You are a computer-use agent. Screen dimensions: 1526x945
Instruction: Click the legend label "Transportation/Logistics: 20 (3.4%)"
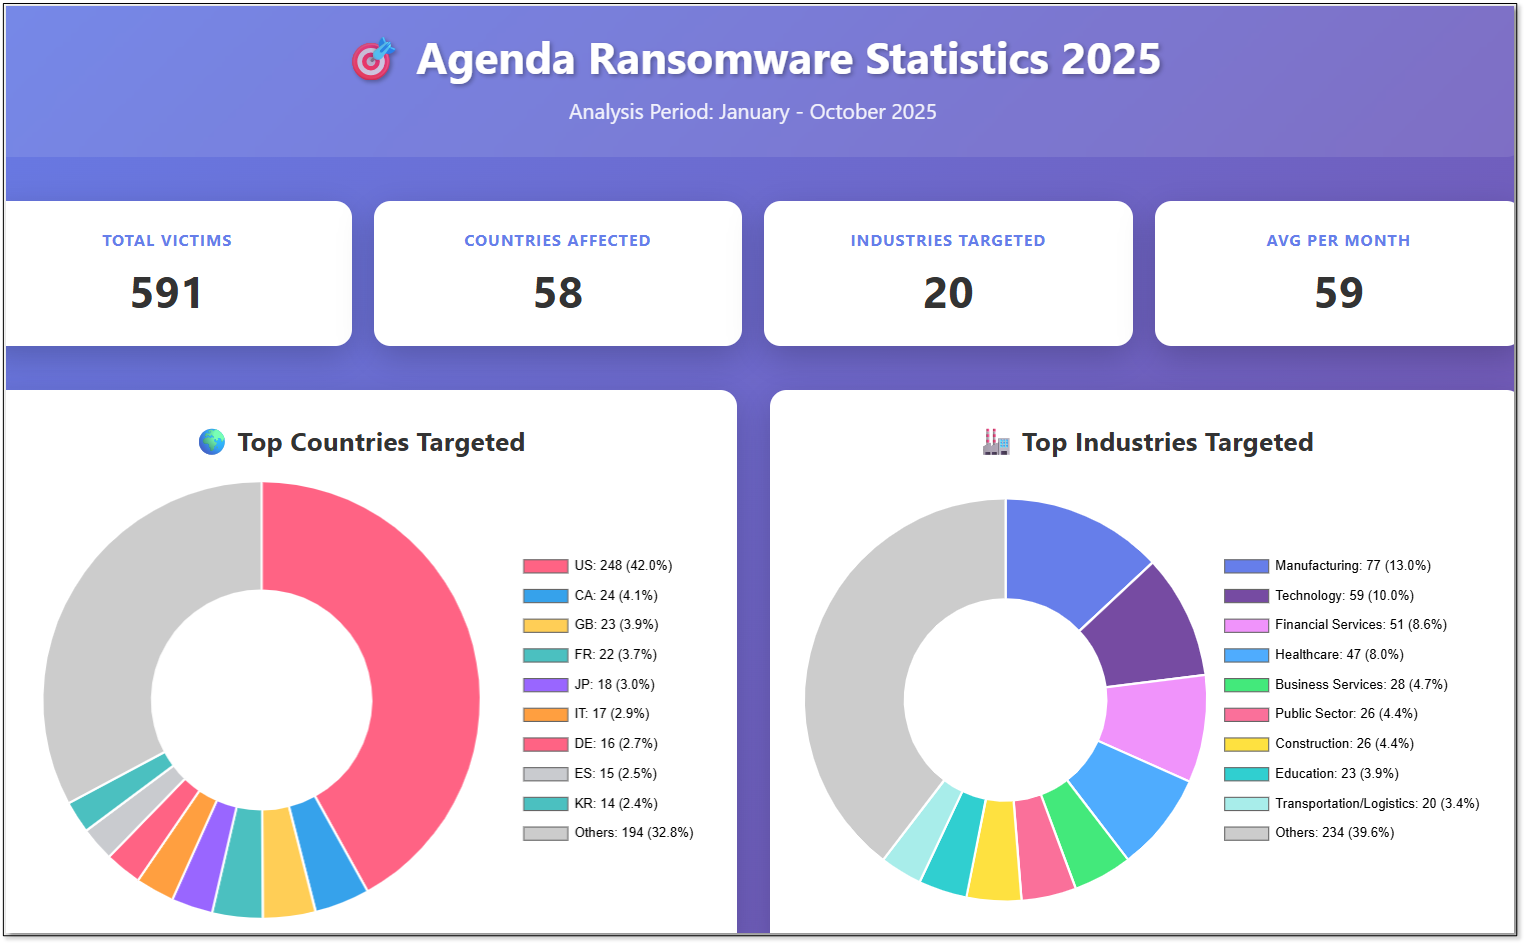(1377, 804)
